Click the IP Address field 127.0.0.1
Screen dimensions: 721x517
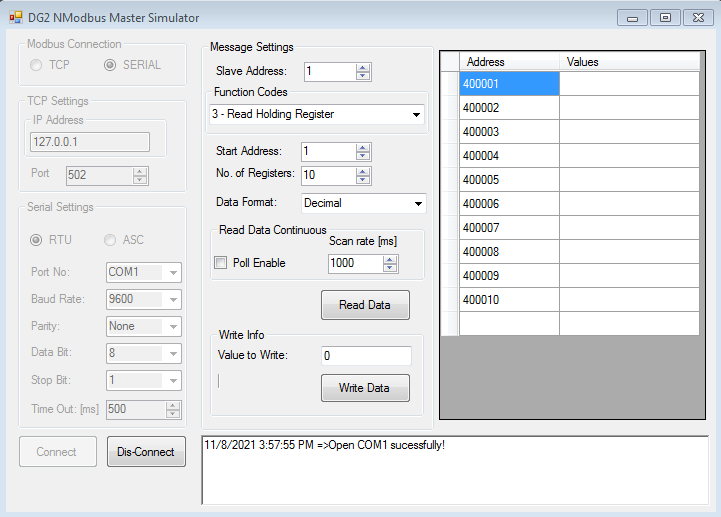[x=90, y=142]
